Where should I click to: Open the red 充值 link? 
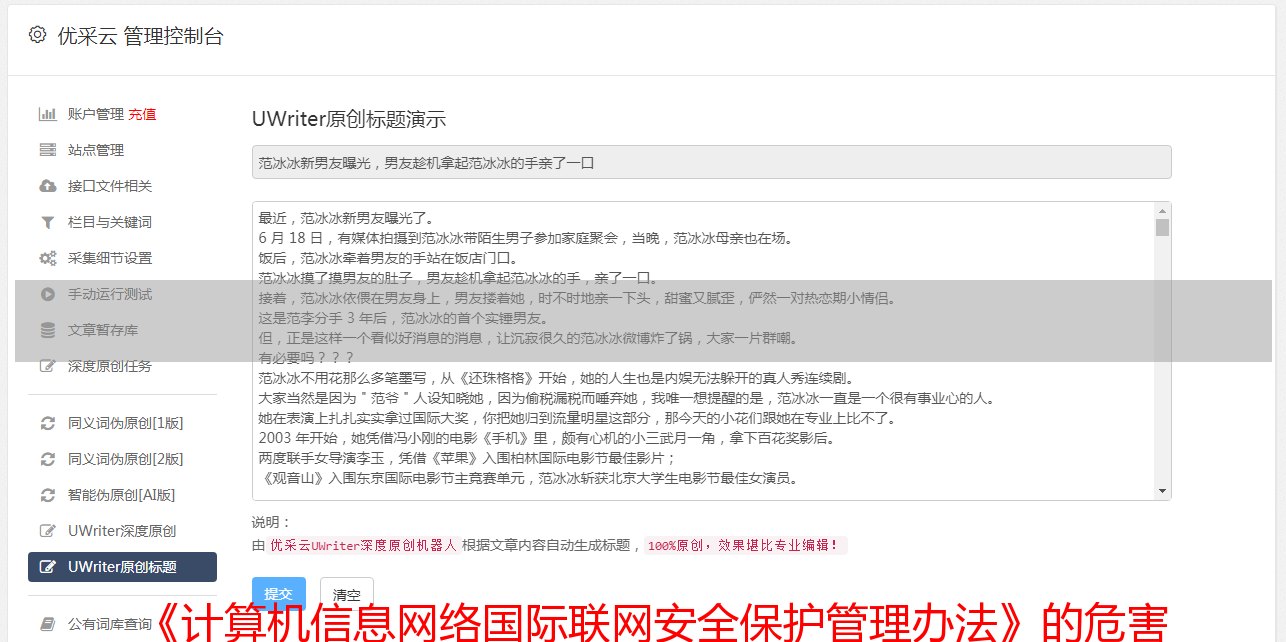coord(142,114)
